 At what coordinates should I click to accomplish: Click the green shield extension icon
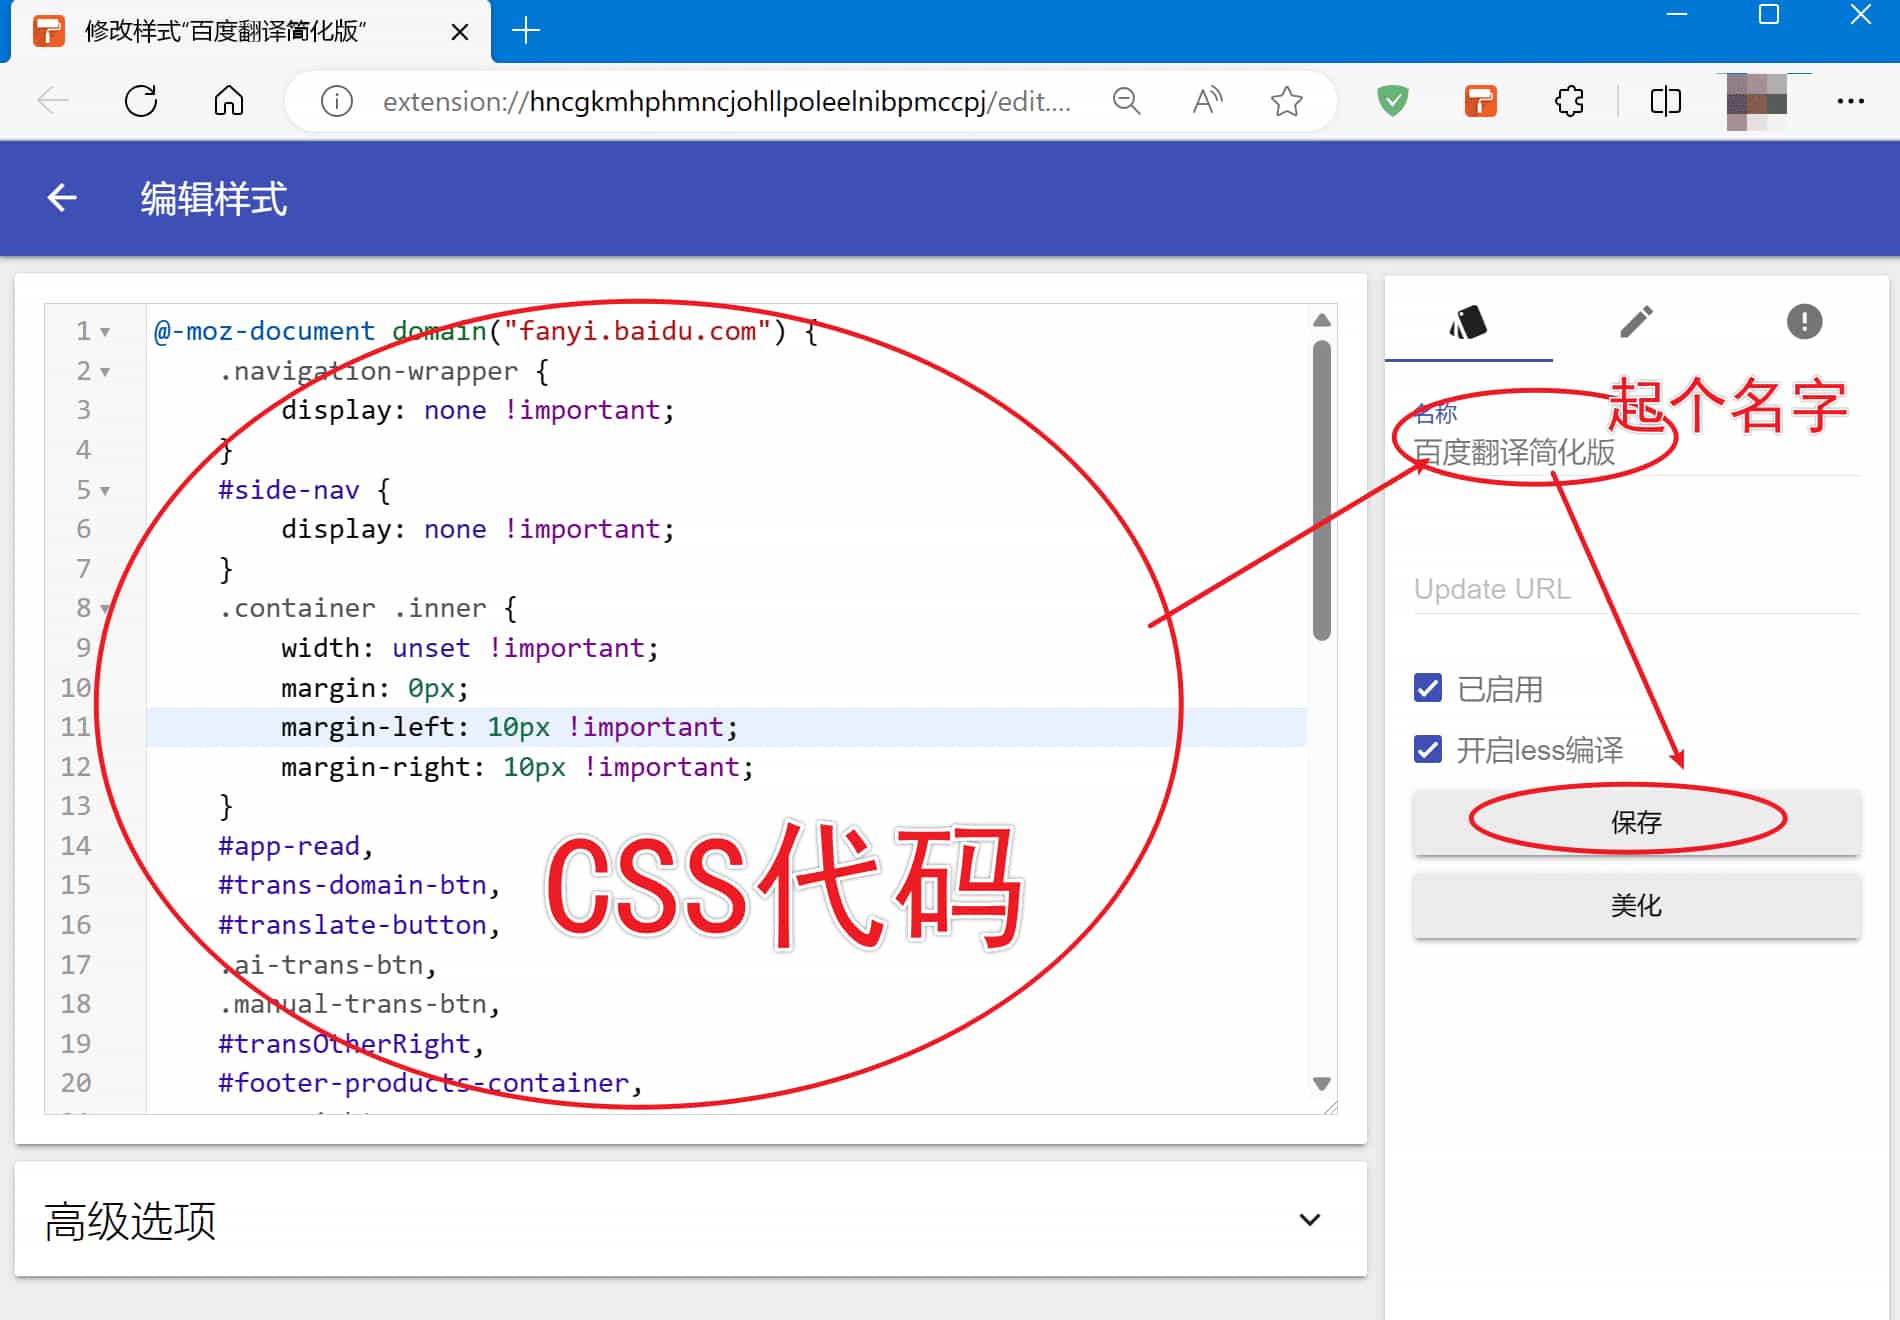(x=1392, y=101)
